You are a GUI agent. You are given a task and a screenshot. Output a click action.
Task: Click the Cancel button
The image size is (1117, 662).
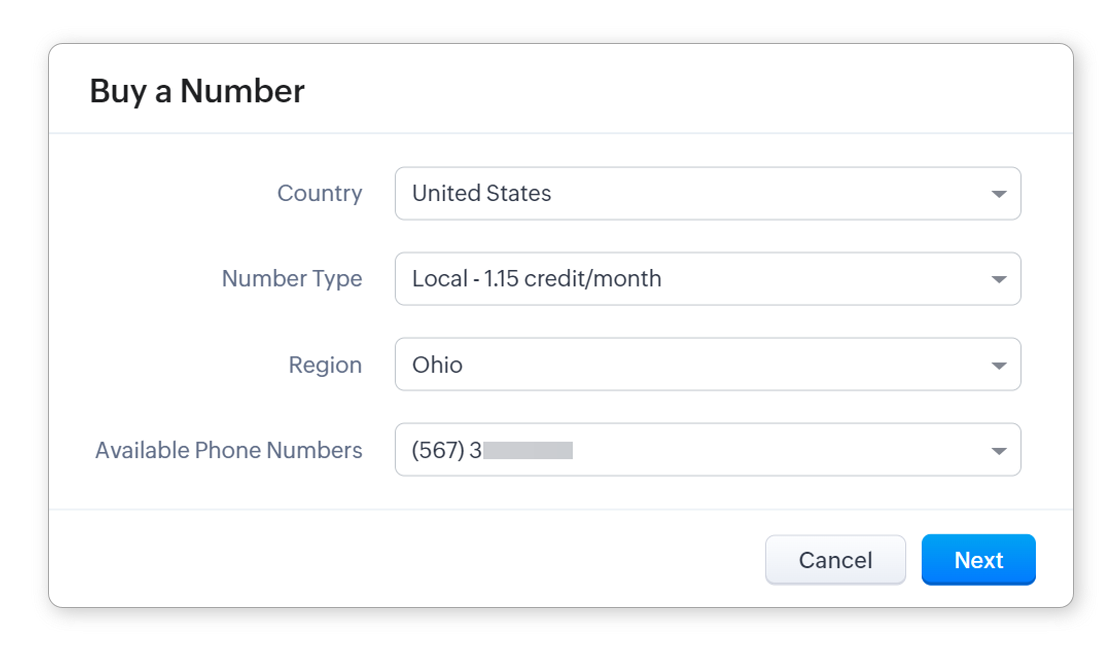[835, 560]
